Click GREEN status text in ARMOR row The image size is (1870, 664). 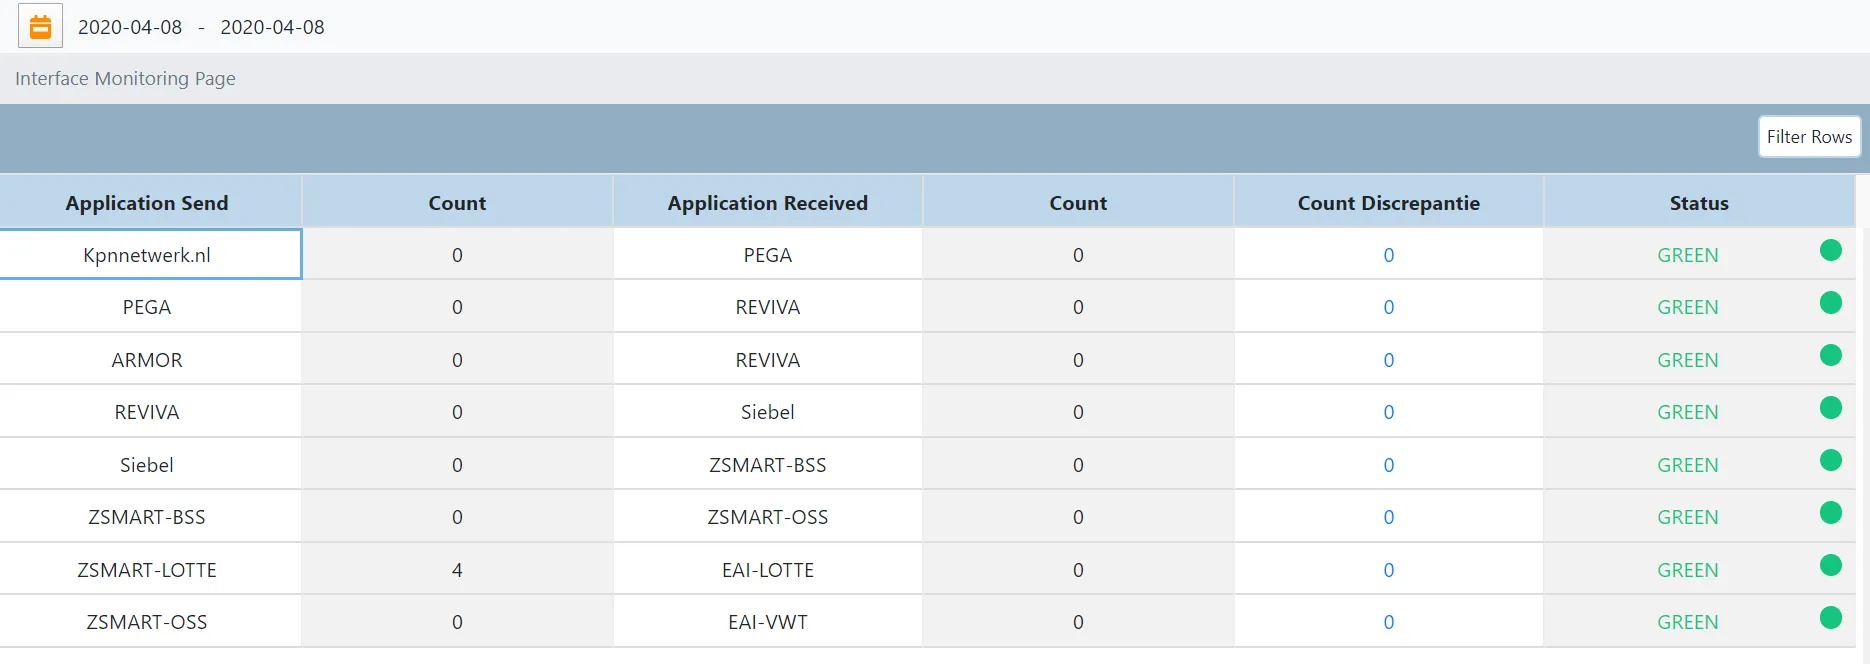click(1688, 360)
